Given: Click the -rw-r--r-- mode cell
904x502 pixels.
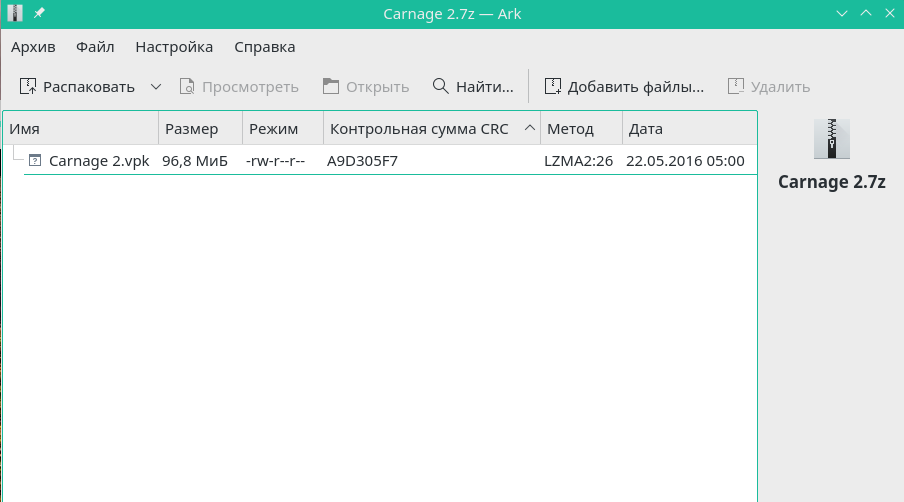Looking at the screenshot, I should pos(276,161).
